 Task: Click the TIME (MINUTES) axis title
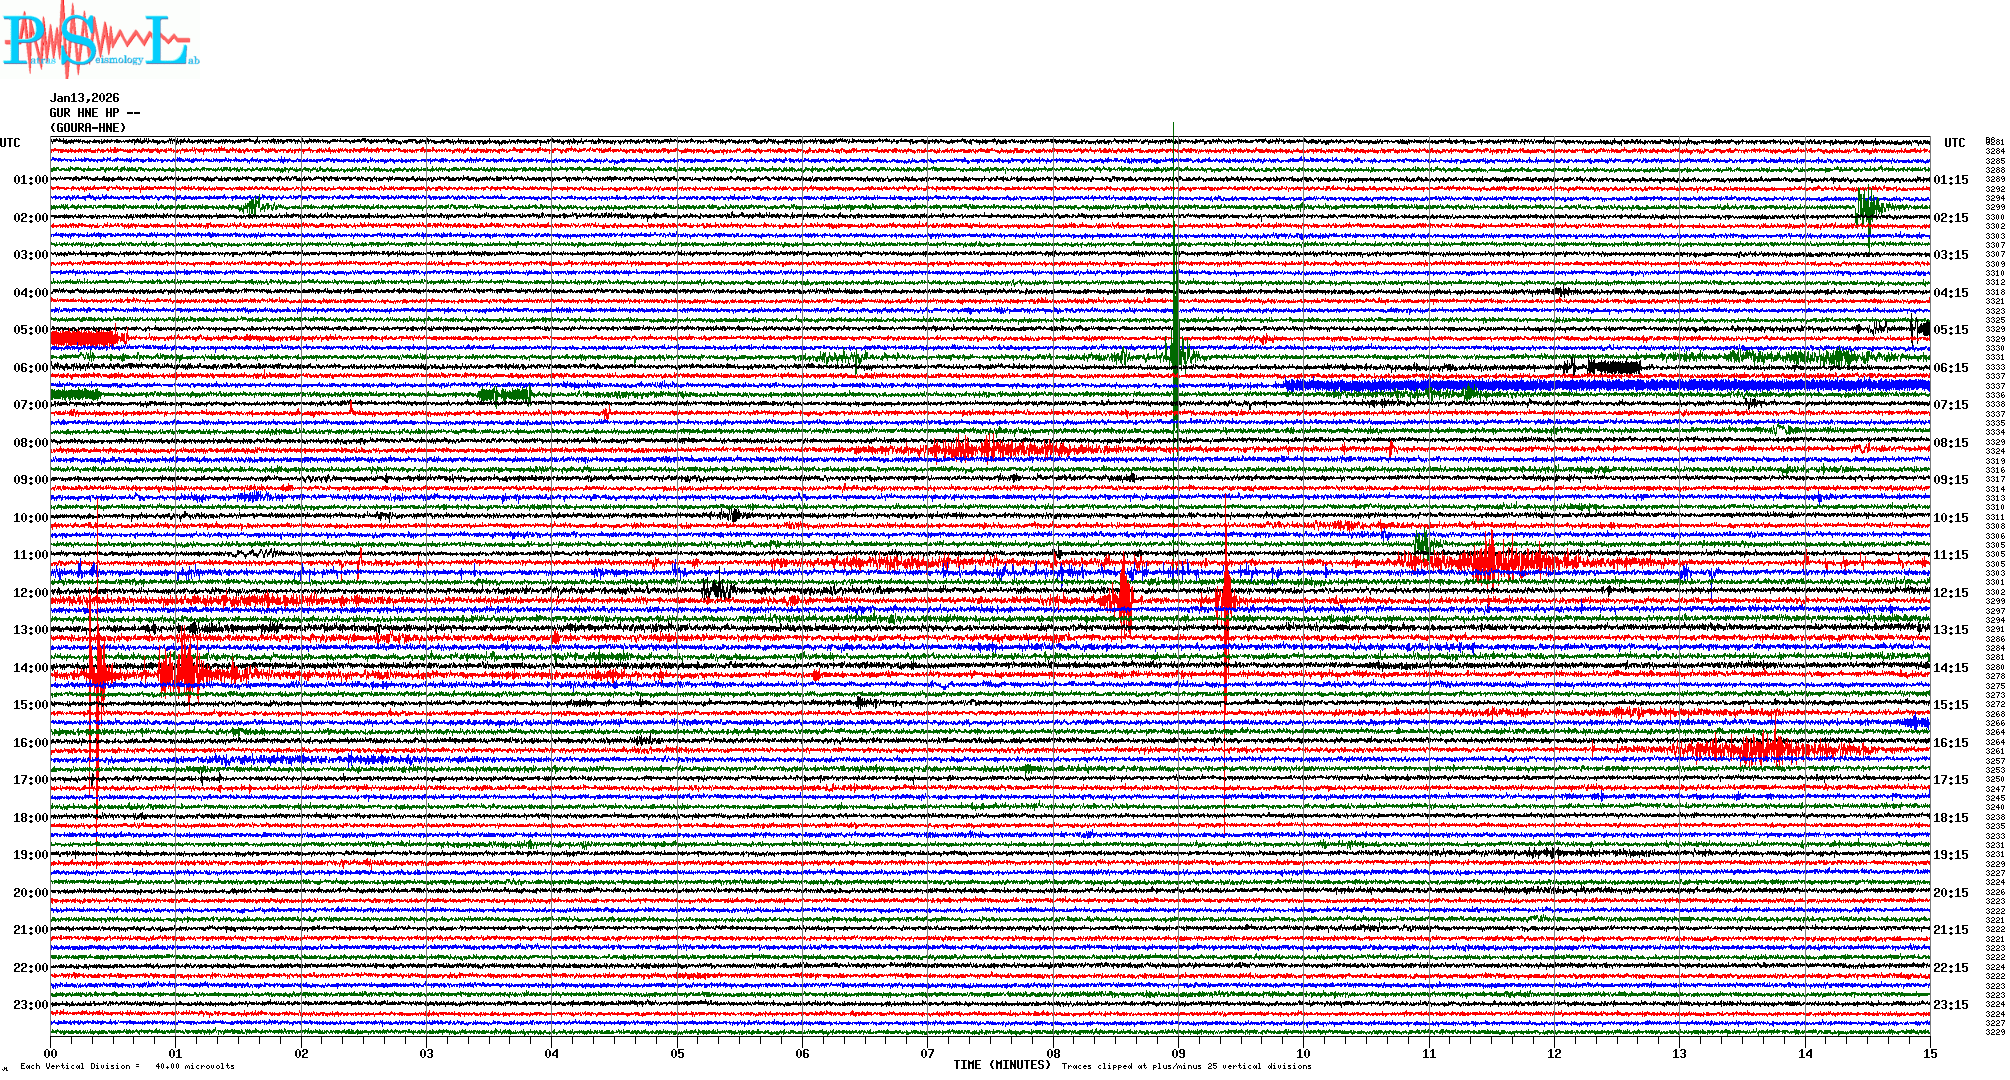[x=1002, y=1065]
